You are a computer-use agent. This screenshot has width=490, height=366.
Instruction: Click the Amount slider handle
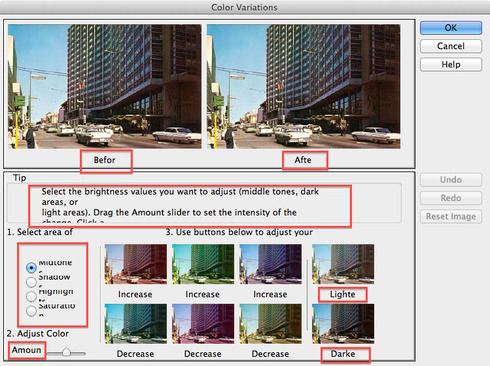[66, 352]
